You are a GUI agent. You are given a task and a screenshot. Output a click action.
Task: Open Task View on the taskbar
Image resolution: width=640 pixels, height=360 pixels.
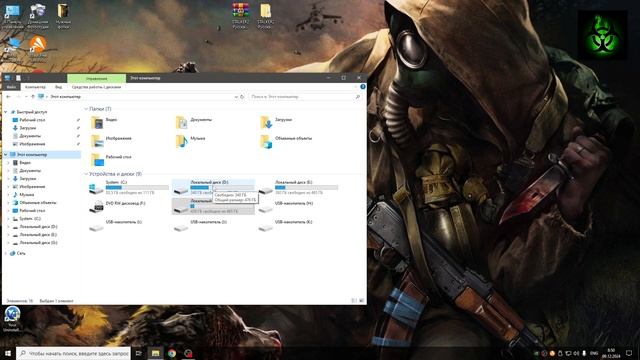(x=139, y=353)
